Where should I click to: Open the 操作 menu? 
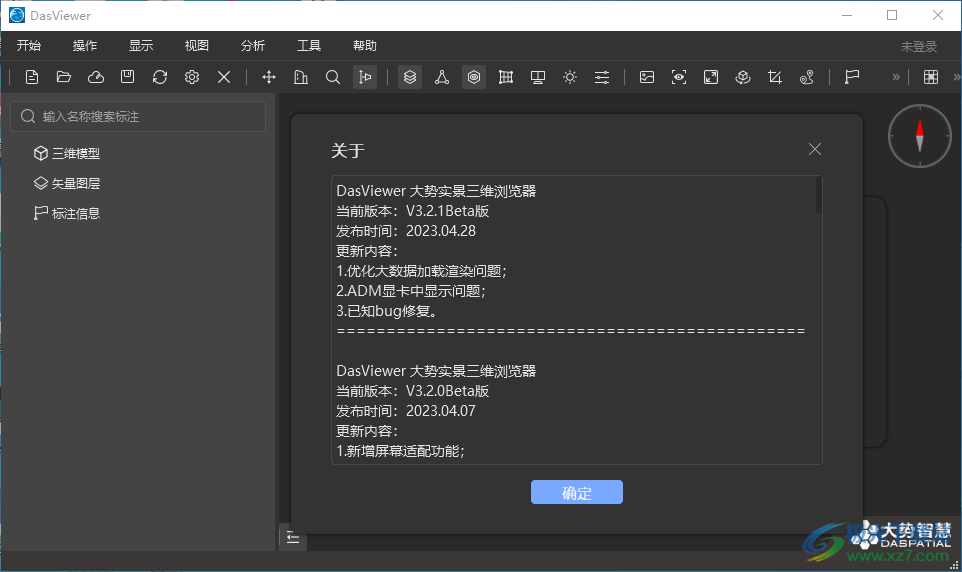coord(85,45)
